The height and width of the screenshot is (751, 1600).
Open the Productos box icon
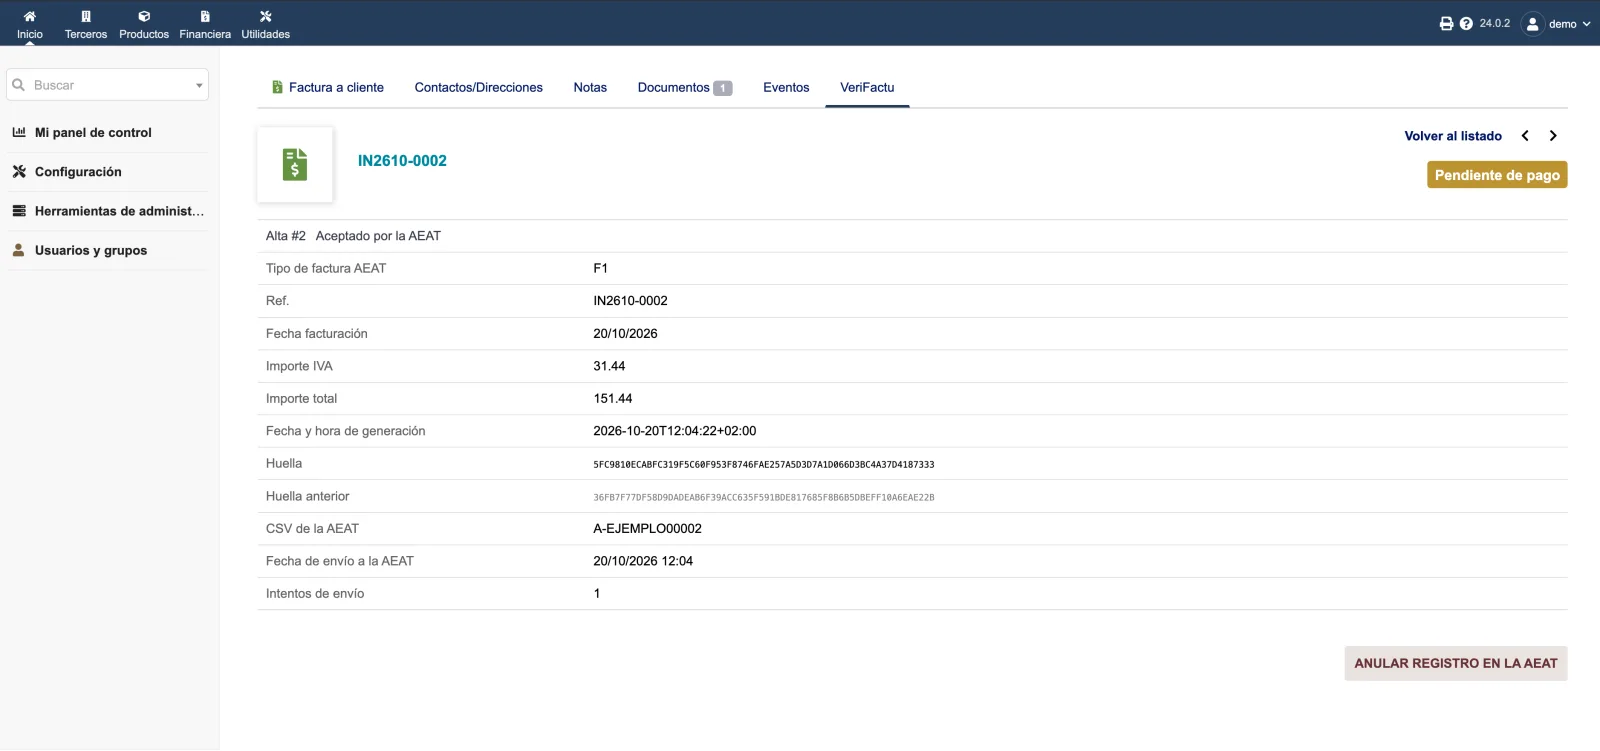tap(144, 16)
